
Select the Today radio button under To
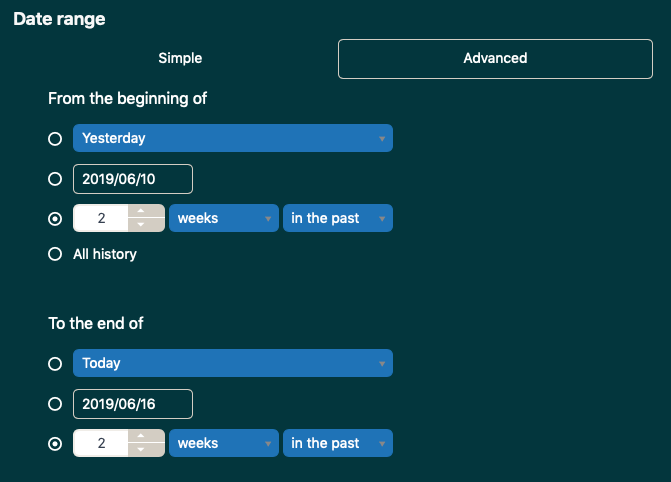(55, 363)
